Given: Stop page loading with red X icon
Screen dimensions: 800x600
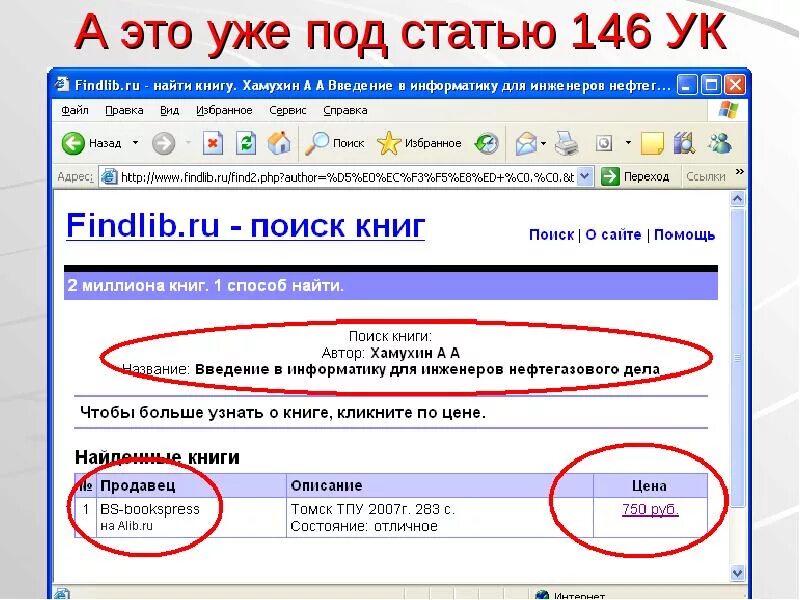Looking at the screenshot, I should click(x=213, y=143).
